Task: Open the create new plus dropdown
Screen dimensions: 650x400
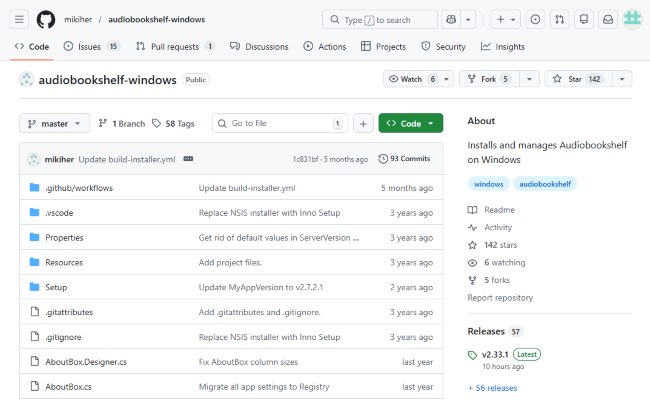Action: 506,19
